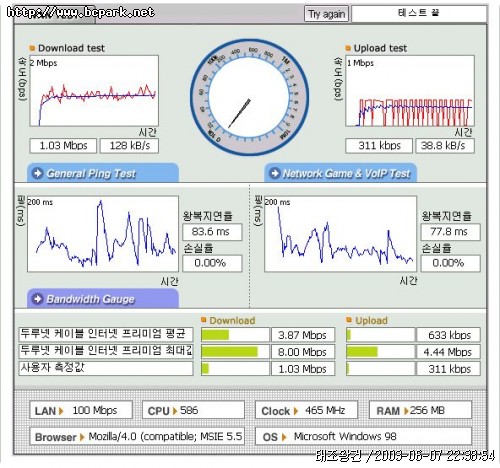Click the orange arrow next to Clock
This screenshot has width=500, height=468.
point(296,411)
